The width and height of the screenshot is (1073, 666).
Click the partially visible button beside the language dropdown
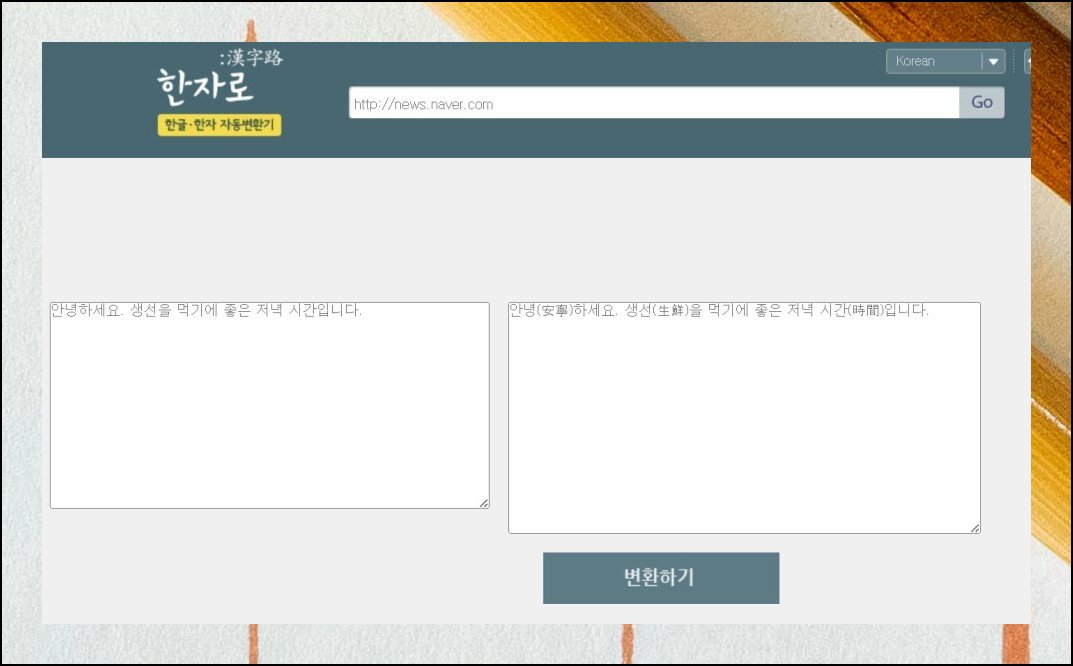click(x=1027, y=61)
